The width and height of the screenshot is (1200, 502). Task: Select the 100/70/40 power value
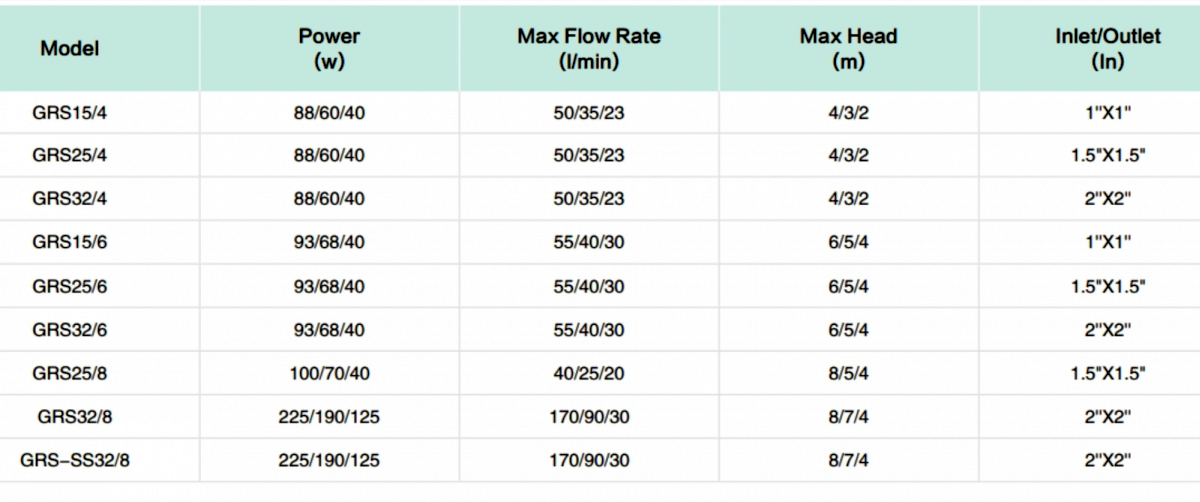click(x=329, y=373)
